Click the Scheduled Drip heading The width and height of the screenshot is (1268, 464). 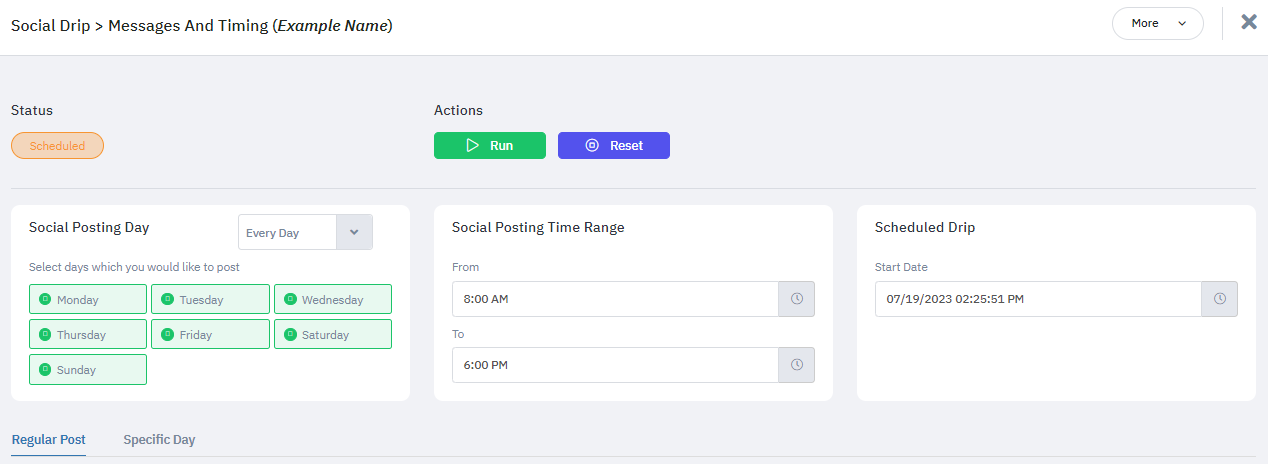[x=925, y=228]
